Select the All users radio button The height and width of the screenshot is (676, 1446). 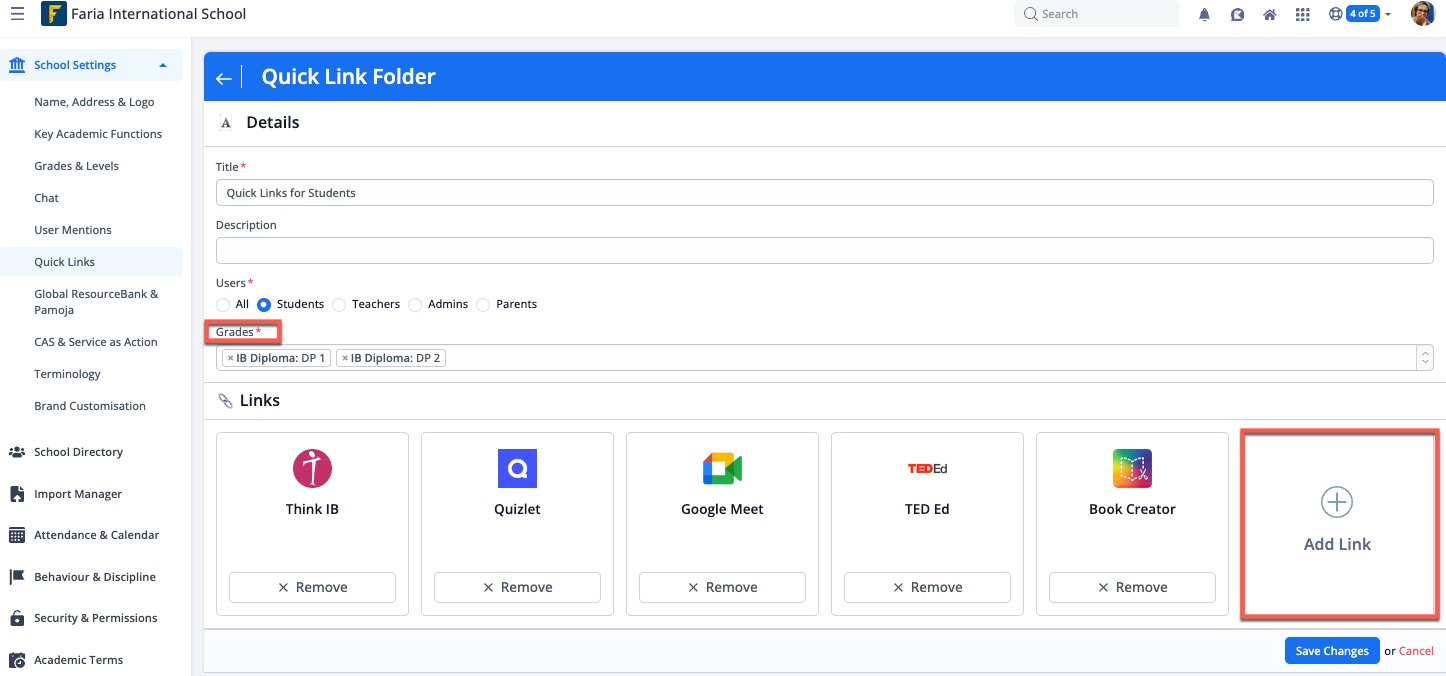tap(223, 304)
